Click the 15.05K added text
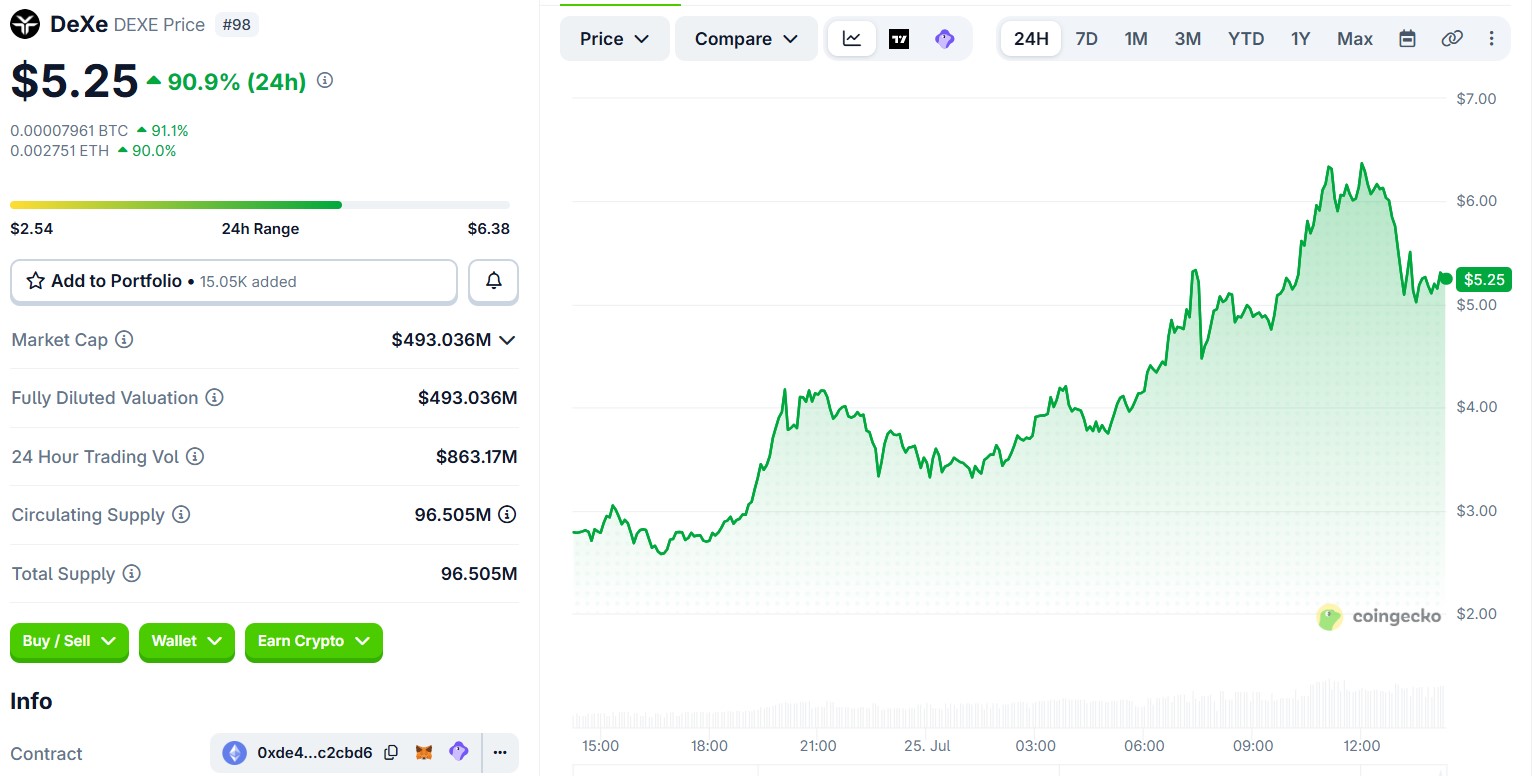The width and height of the screenshot is (1533, 776). 248,282
